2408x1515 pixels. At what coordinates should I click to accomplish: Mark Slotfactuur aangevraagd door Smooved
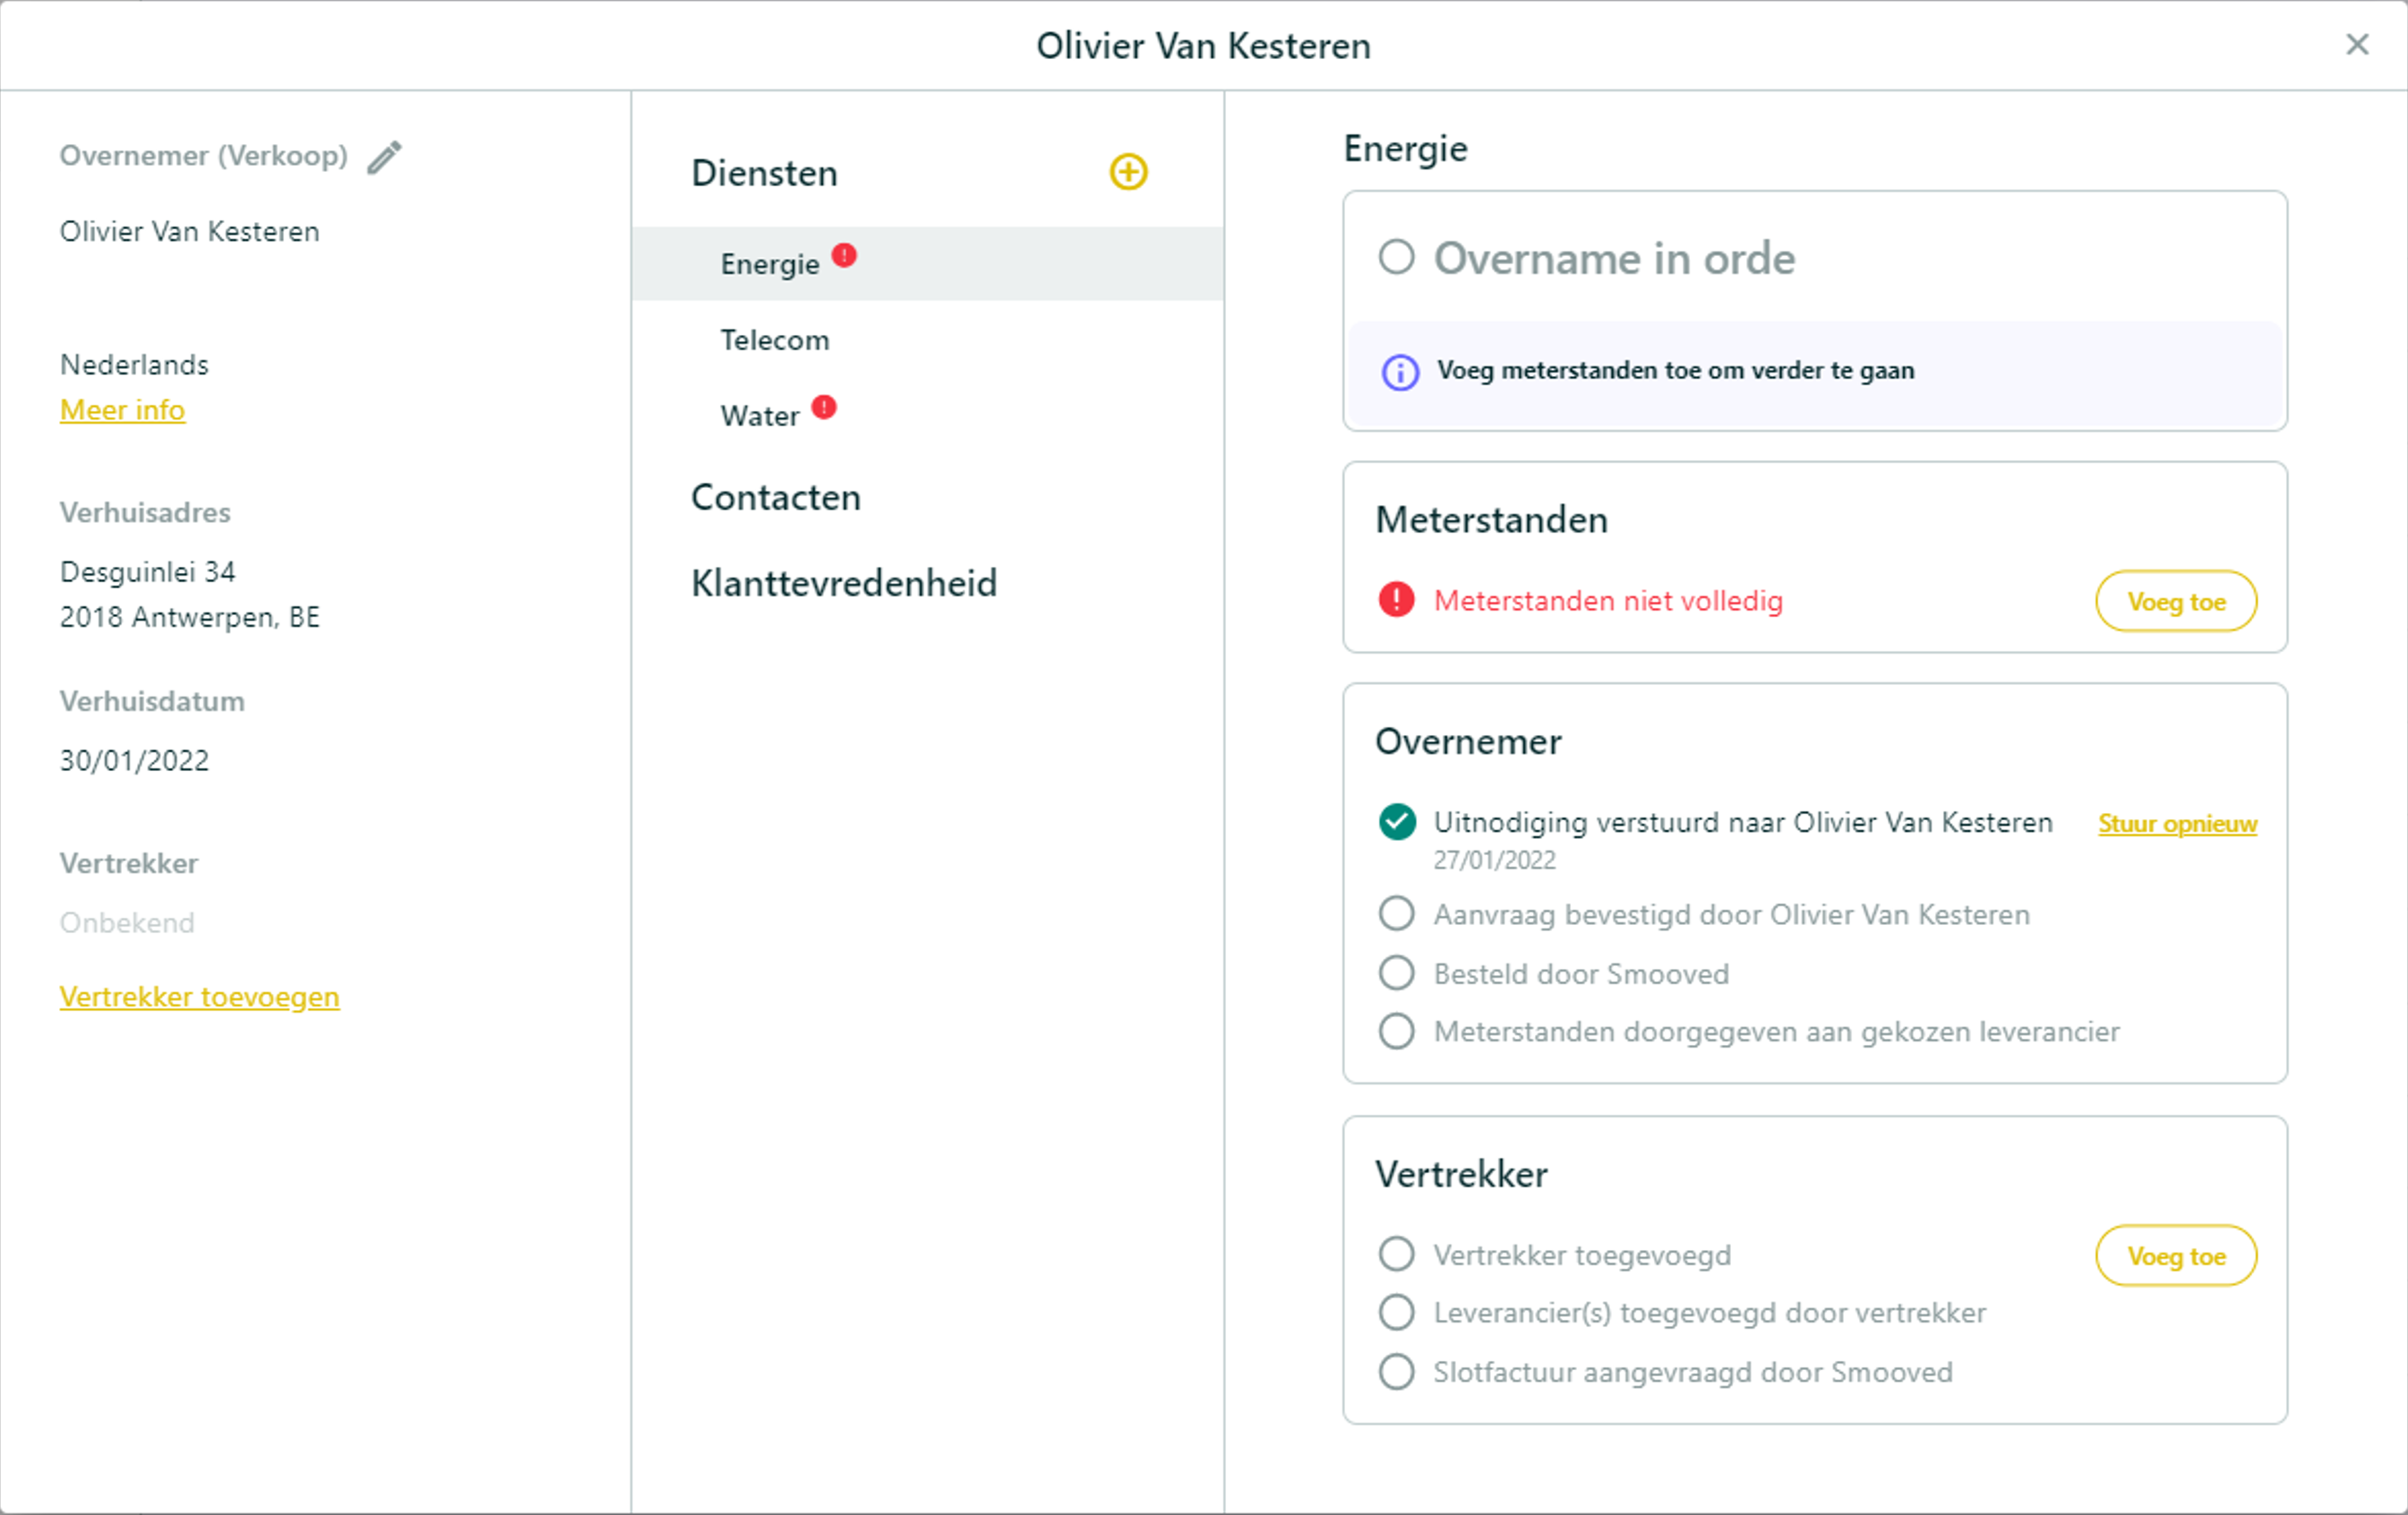pos(1396,1372)
